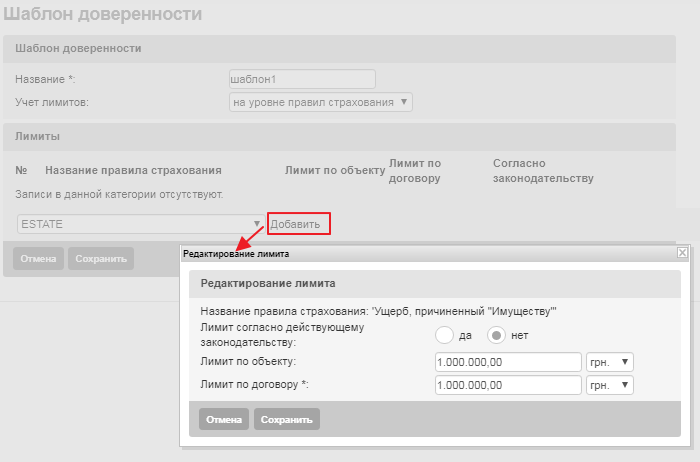The height and width of the screenshot is (462, 700).
Task: Click the 'Лимит по объекту:' label in dialog
Action: tap(248, 361)
